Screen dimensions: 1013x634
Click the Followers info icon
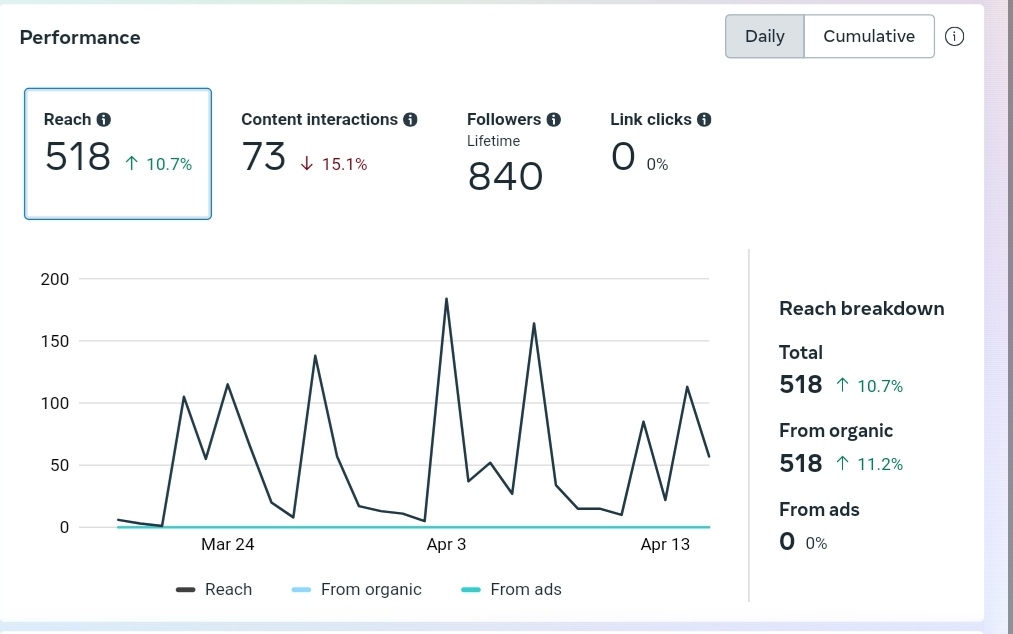tap(554, 120)
